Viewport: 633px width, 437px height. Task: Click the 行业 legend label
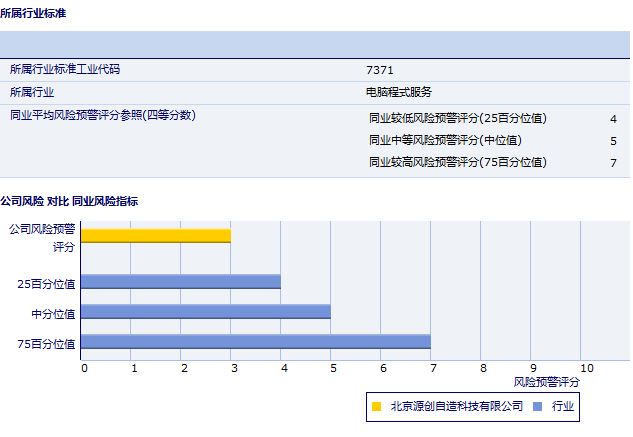click(x=563, y=406)
